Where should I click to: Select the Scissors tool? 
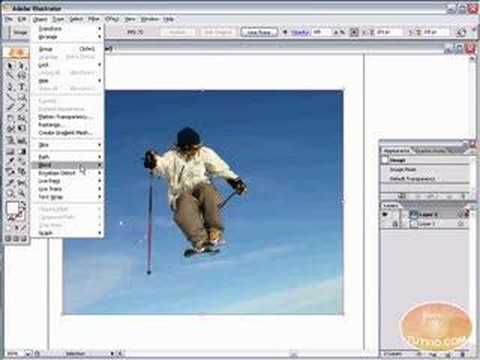(22, 183)
